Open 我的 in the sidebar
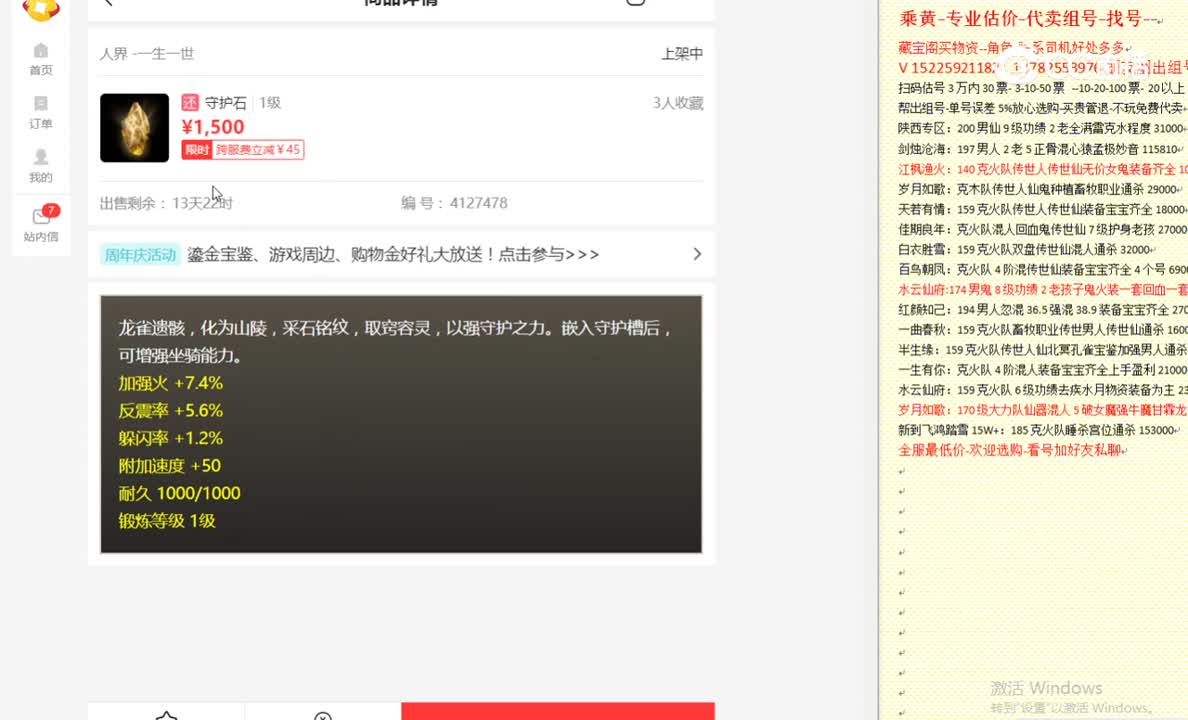The width and height of the screenshot is (1188, 720). 41,166
